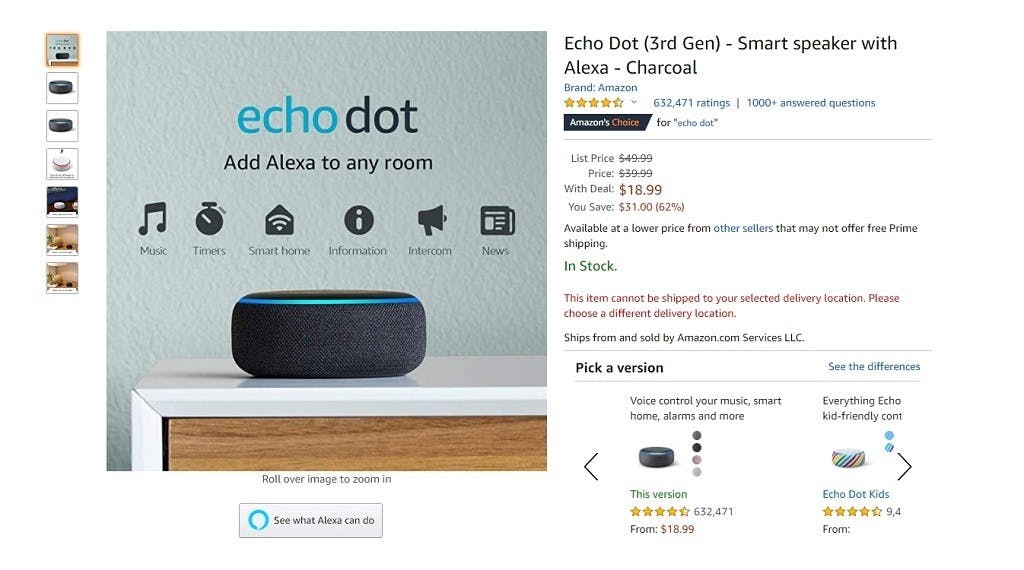Click the other sellers link
Screen dimensions: 1024x570
743,228
